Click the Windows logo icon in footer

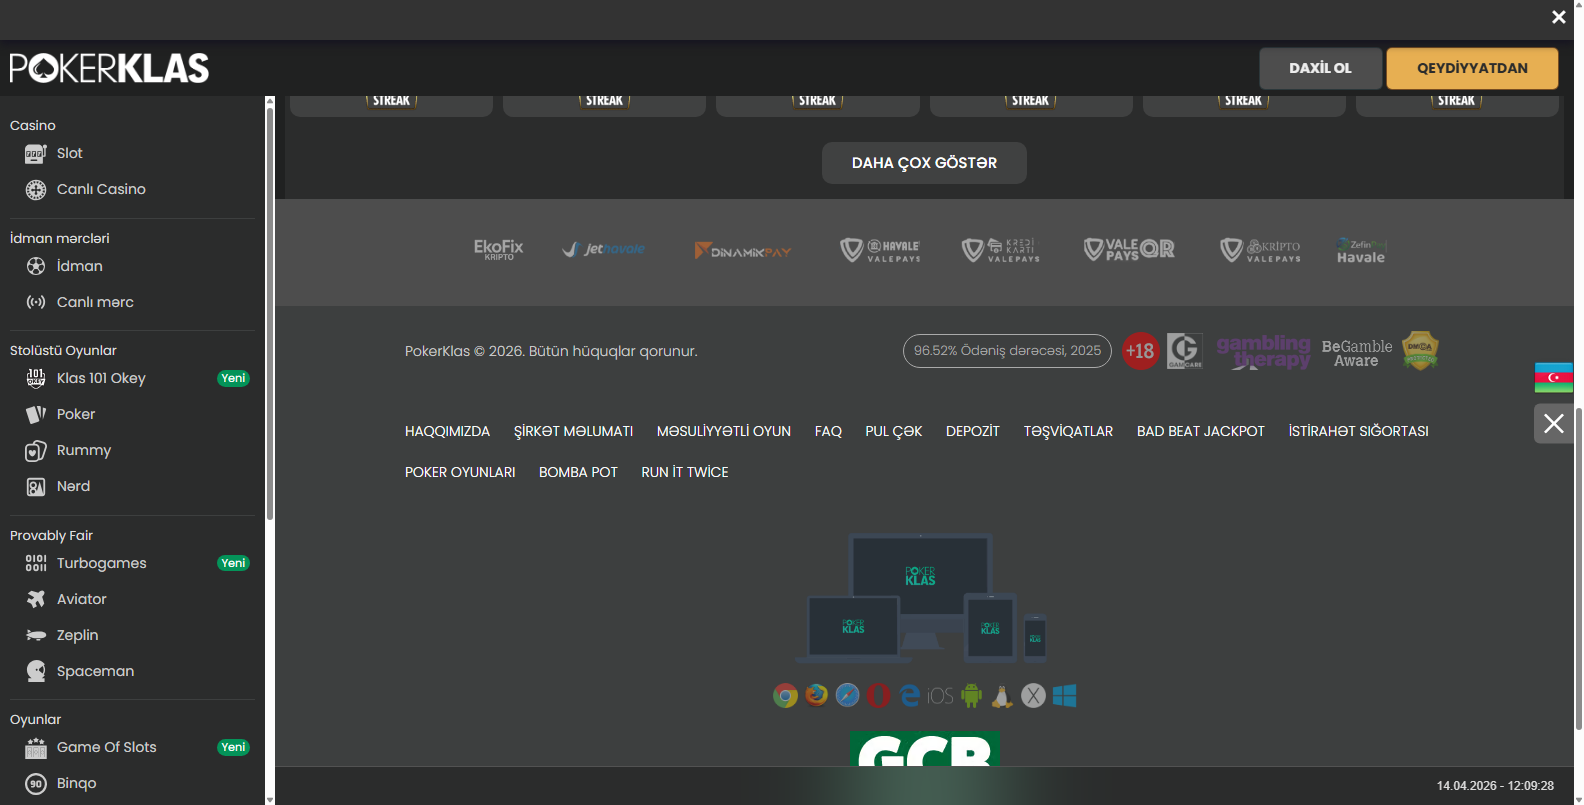click(x=1065, y=696)
